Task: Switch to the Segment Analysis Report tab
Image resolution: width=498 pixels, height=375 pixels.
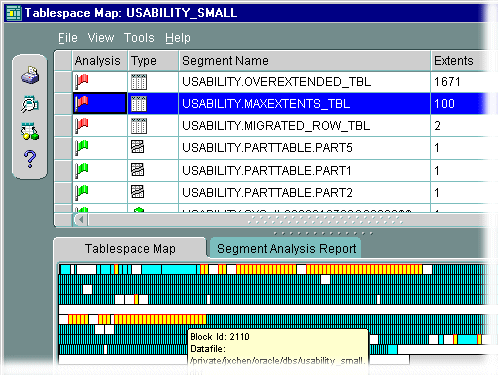Action: (286, 248)
